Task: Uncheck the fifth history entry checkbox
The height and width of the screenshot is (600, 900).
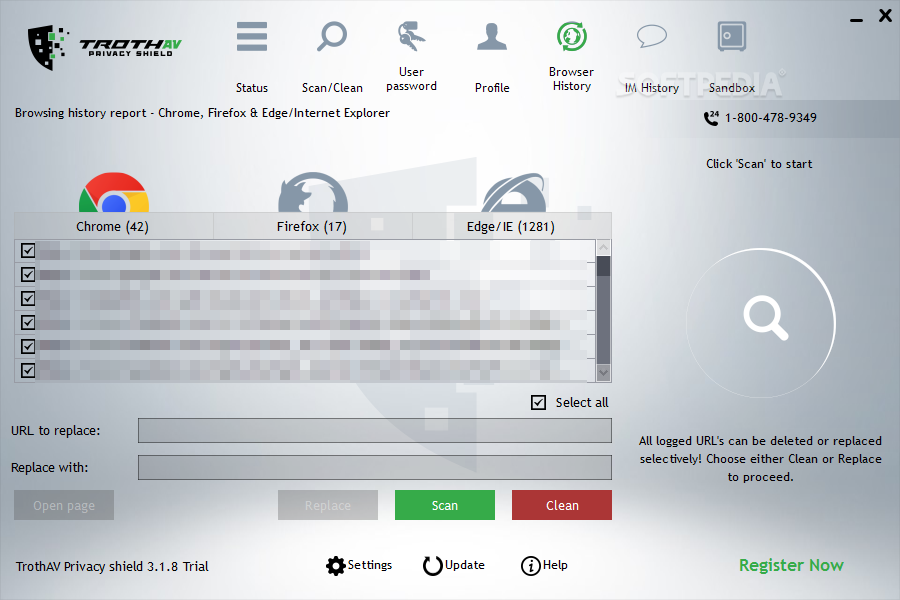Action: [x=28, y=346]
